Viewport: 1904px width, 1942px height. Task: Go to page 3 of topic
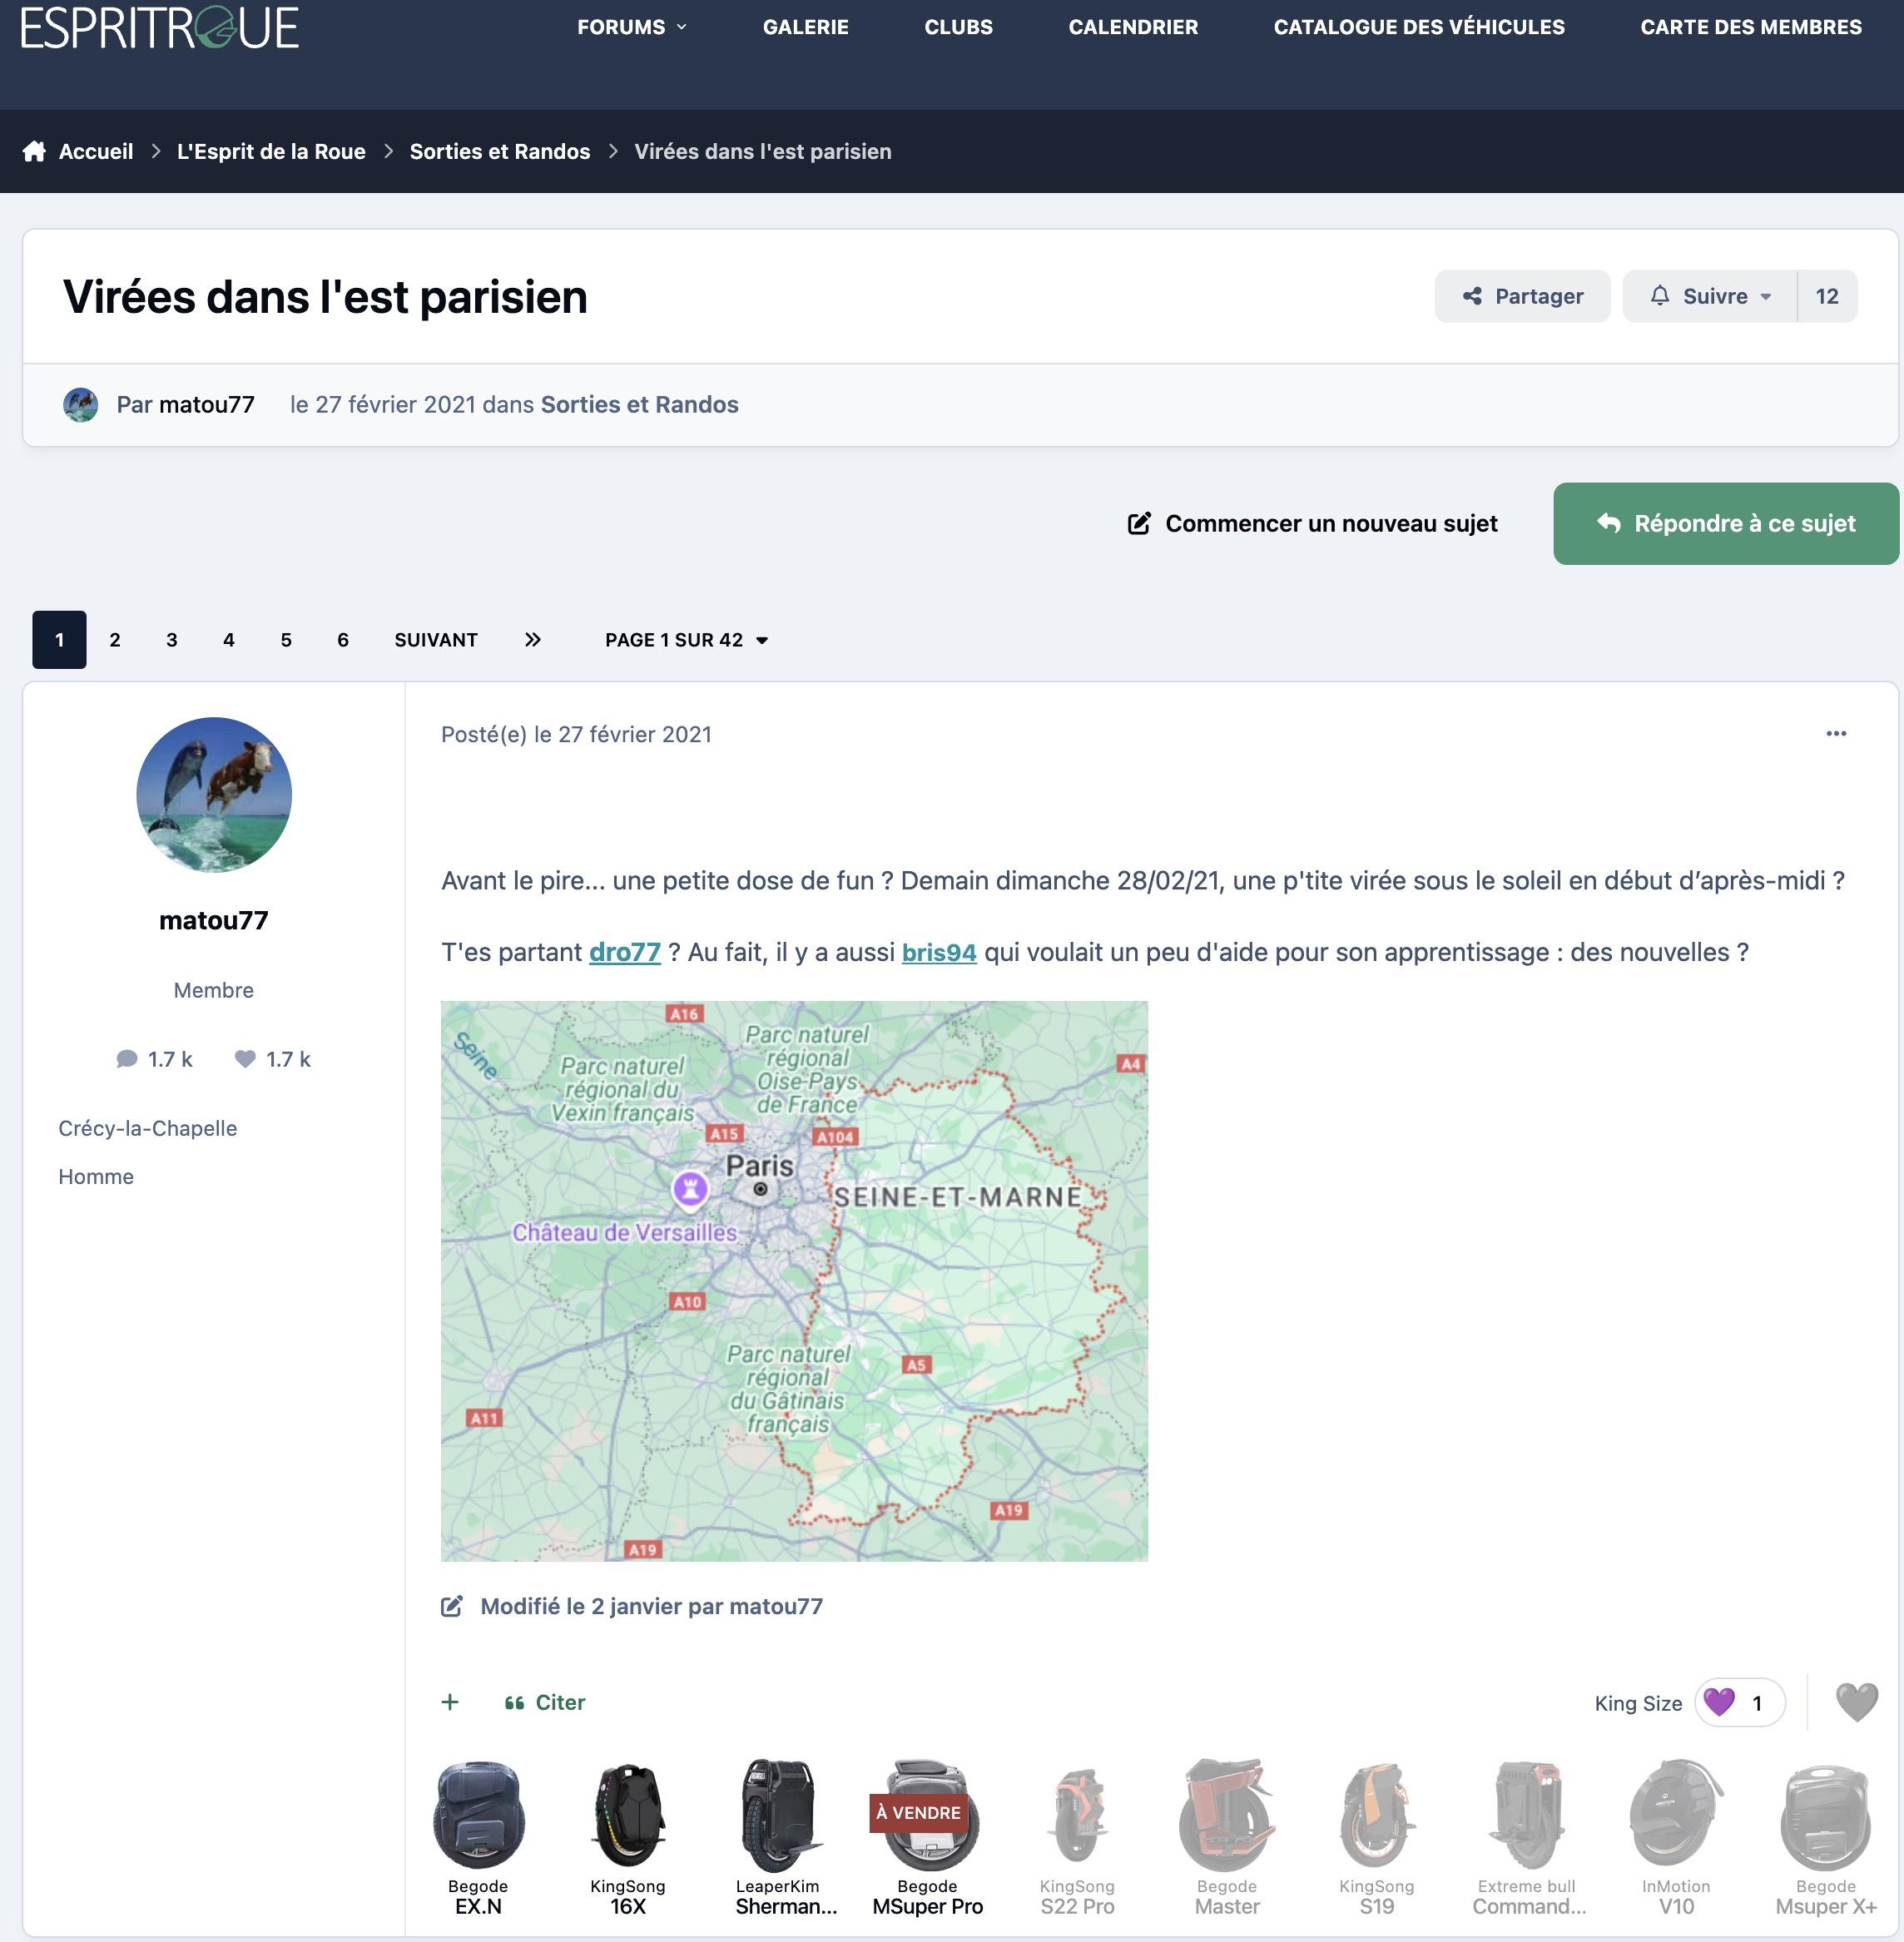point(172,640)
